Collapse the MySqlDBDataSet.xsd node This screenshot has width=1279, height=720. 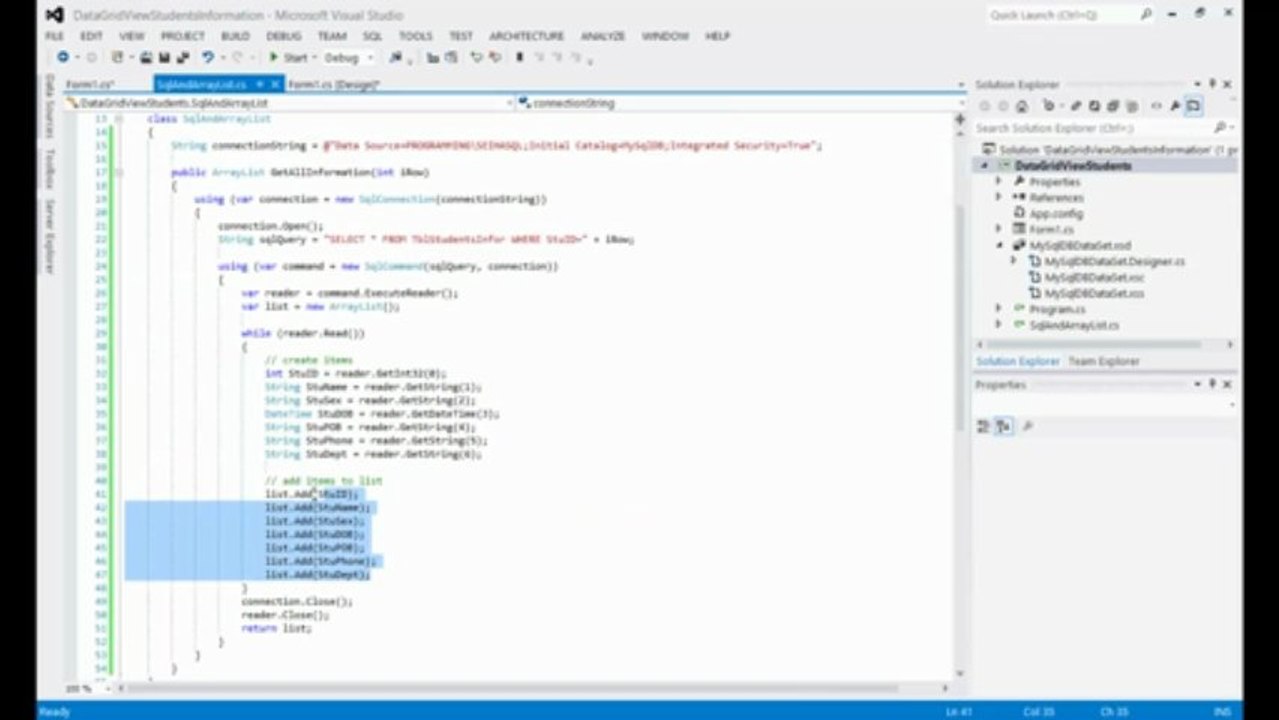click(998, 245)
